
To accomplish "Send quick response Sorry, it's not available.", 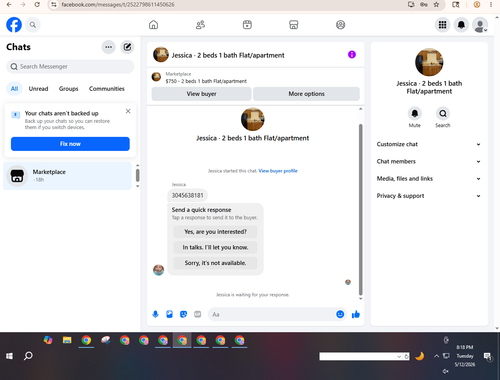I will pos(215,263).
